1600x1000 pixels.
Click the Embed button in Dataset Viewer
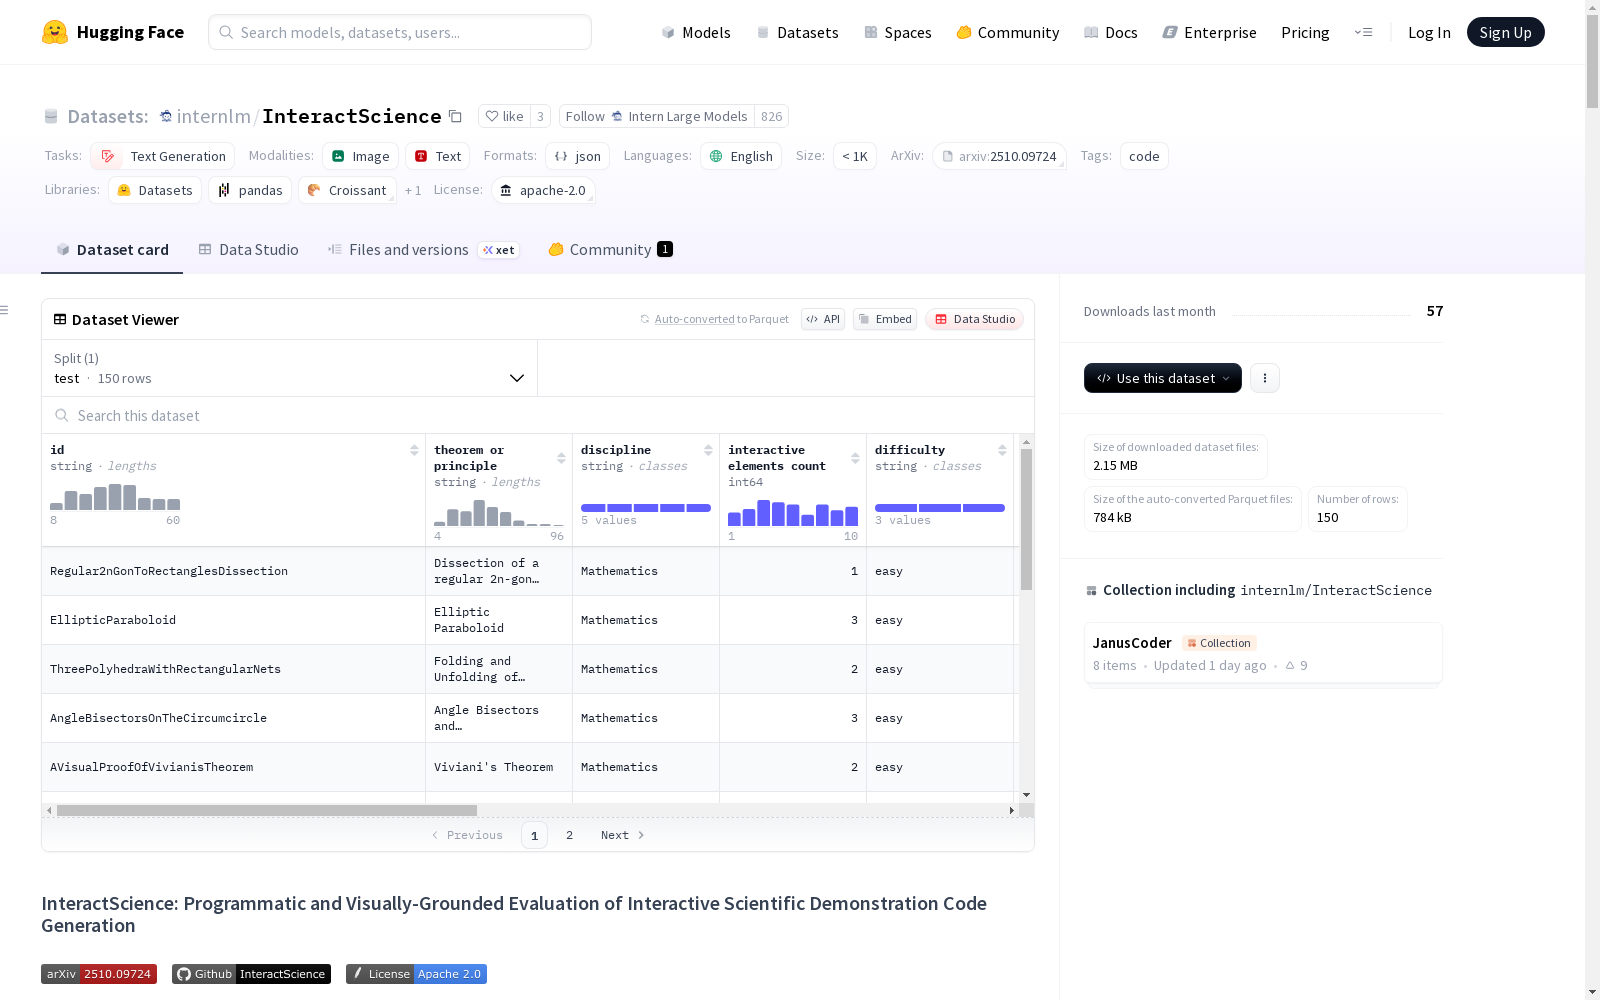click(x=885, y=319)
